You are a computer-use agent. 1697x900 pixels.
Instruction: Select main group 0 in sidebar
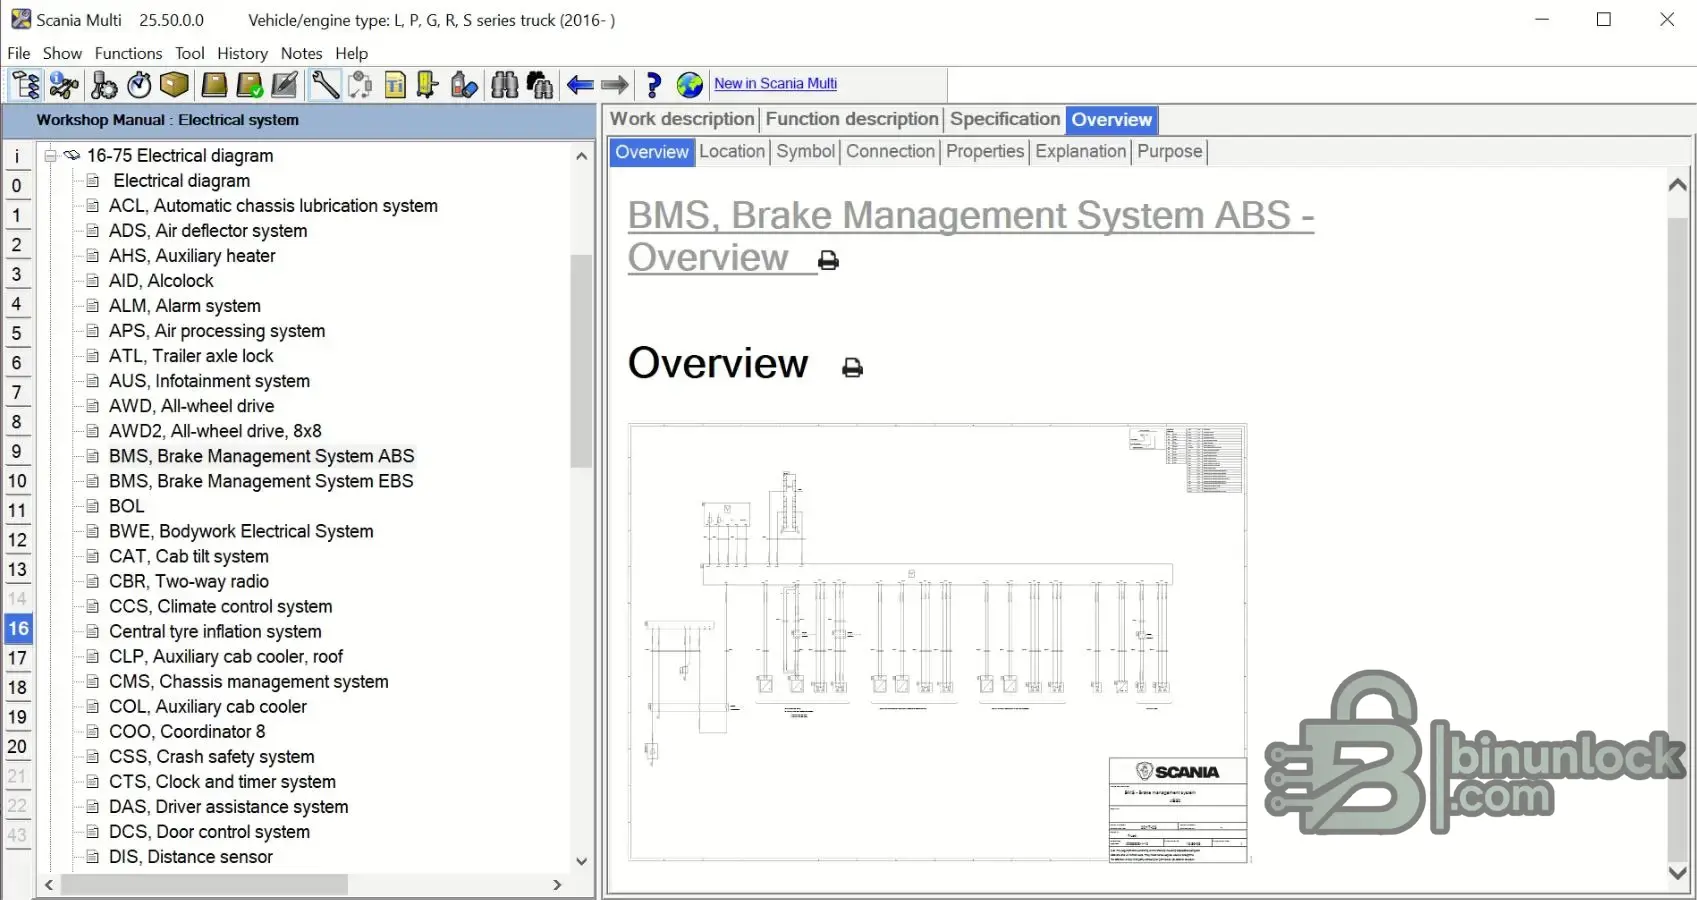tap(17, 185)
